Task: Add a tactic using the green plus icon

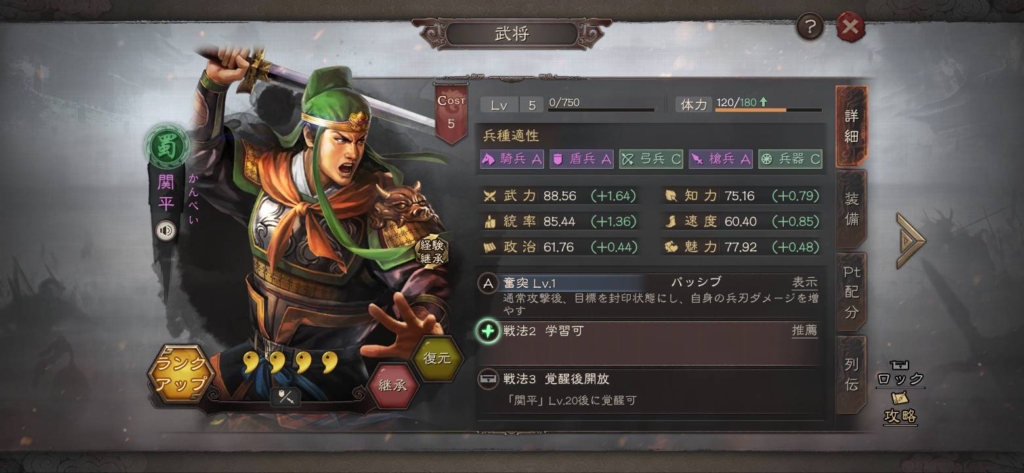Action: 487,331
